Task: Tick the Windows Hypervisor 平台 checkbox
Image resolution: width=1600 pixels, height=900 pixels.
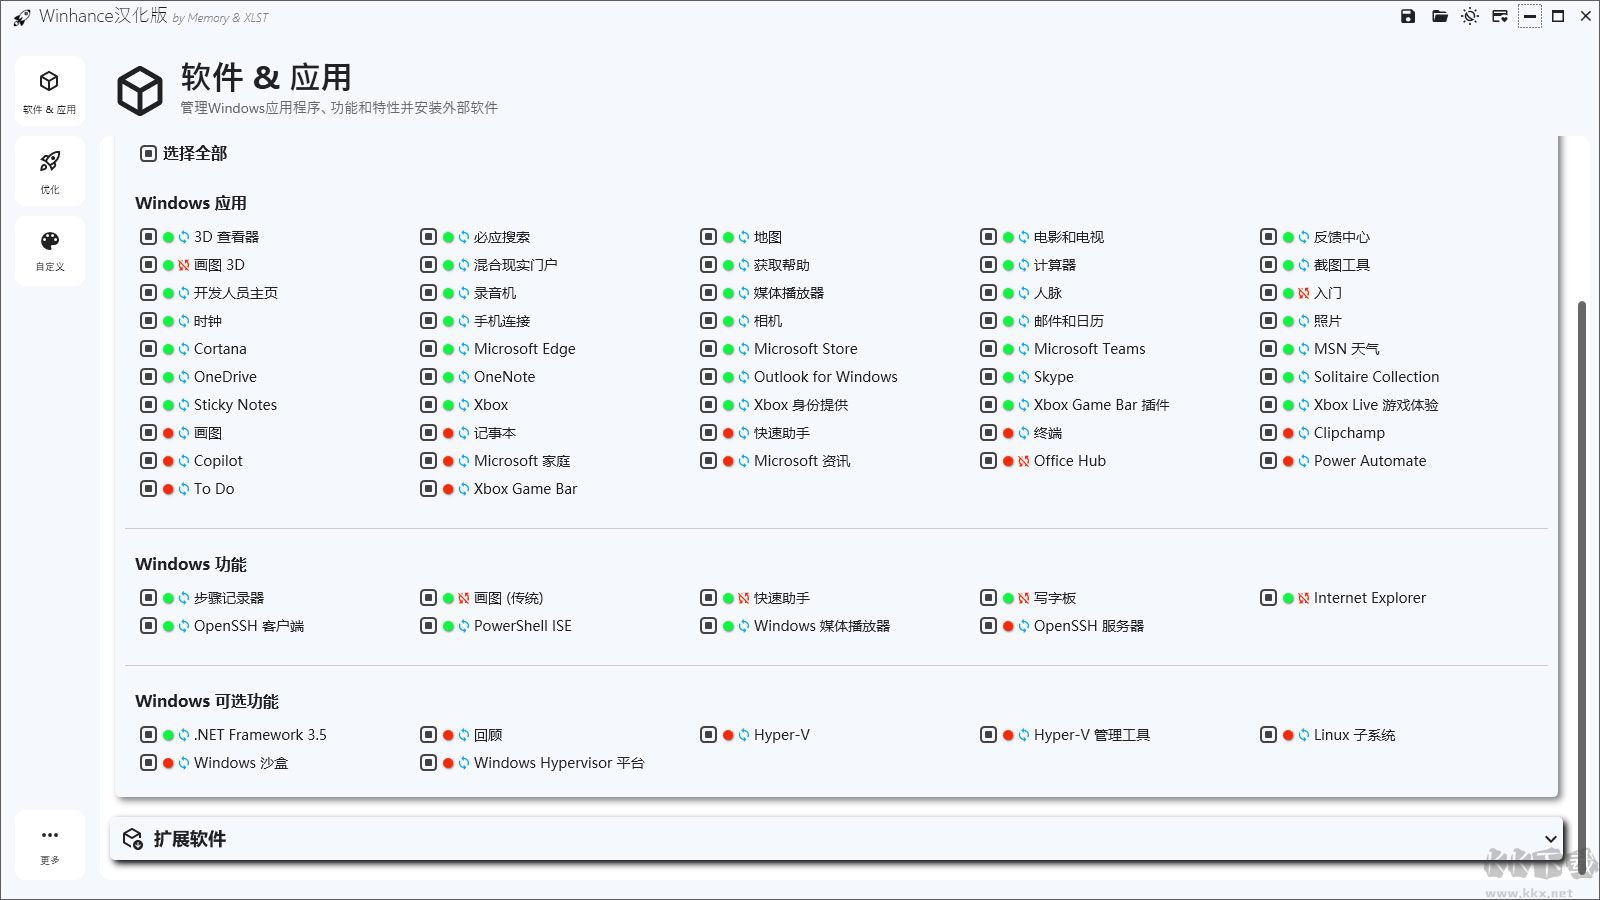Action: pos(428,763)
